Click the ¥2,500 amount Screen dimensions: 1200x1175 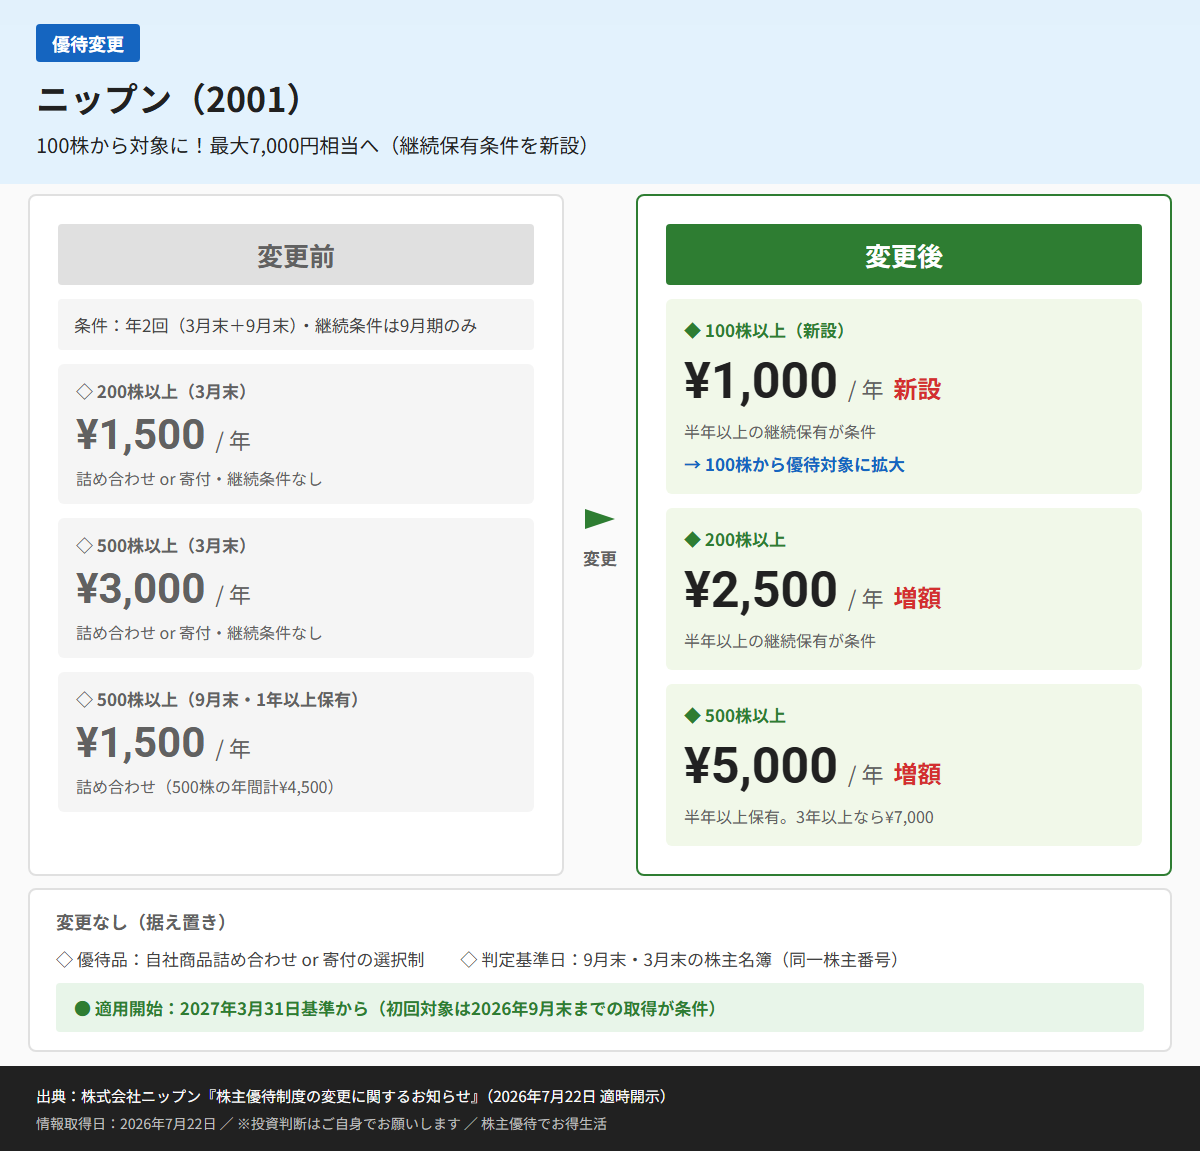point(761,590)
